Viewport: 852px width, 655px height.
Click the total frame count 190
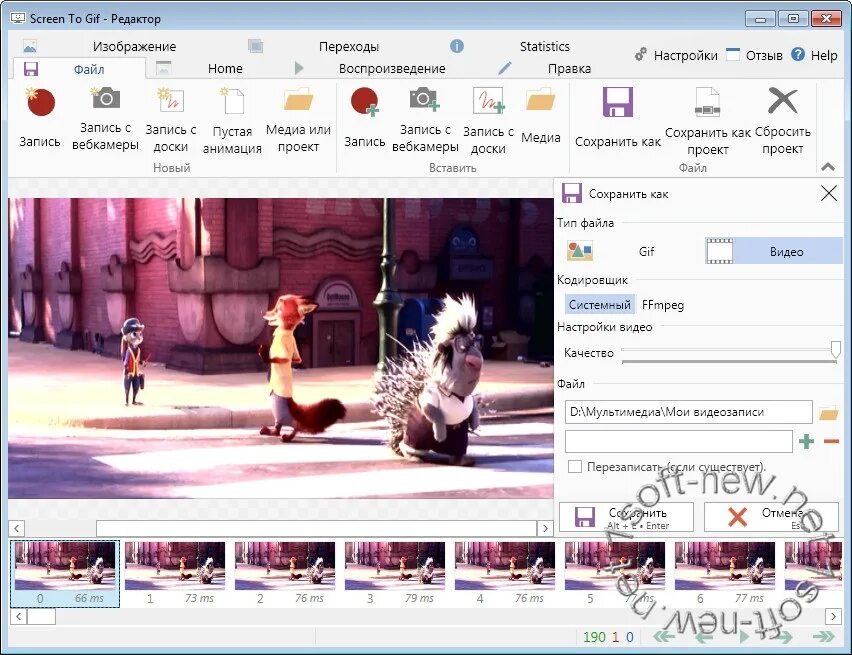pos(594,637)
